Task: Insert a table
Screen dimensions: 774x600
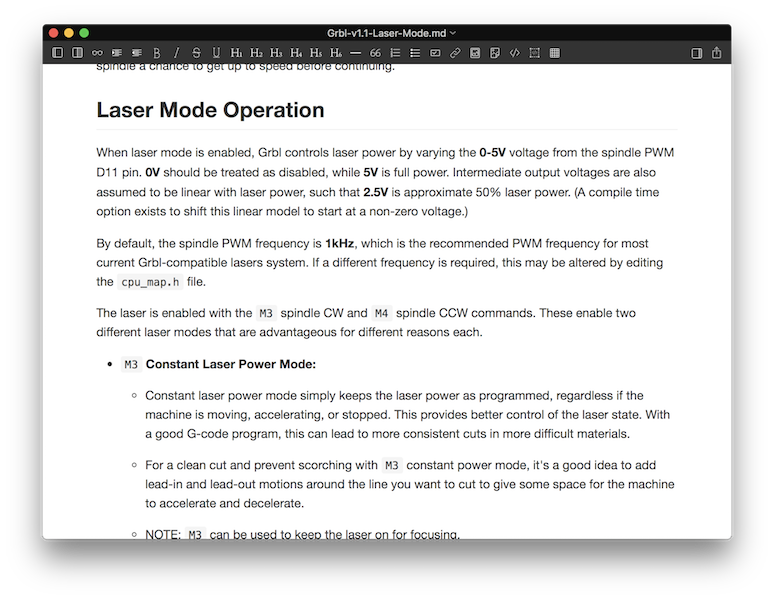Action: tap(555, 53)
